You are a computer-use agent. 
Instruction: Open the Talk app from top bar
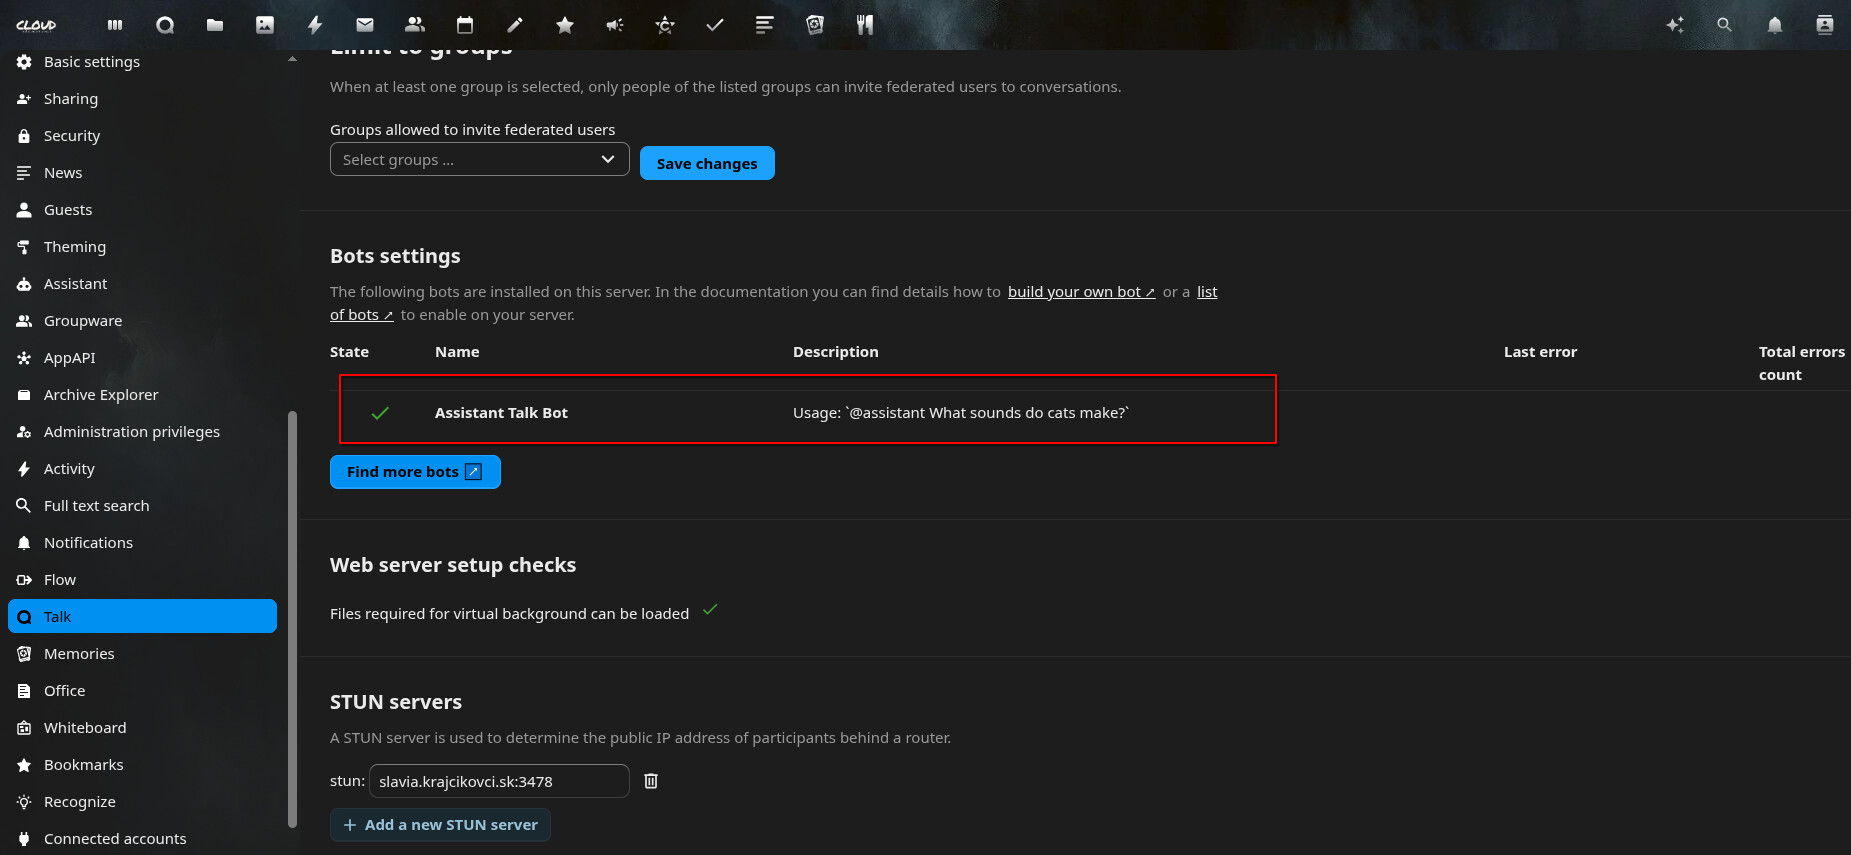pyautogui.click(x=165, y=25)
